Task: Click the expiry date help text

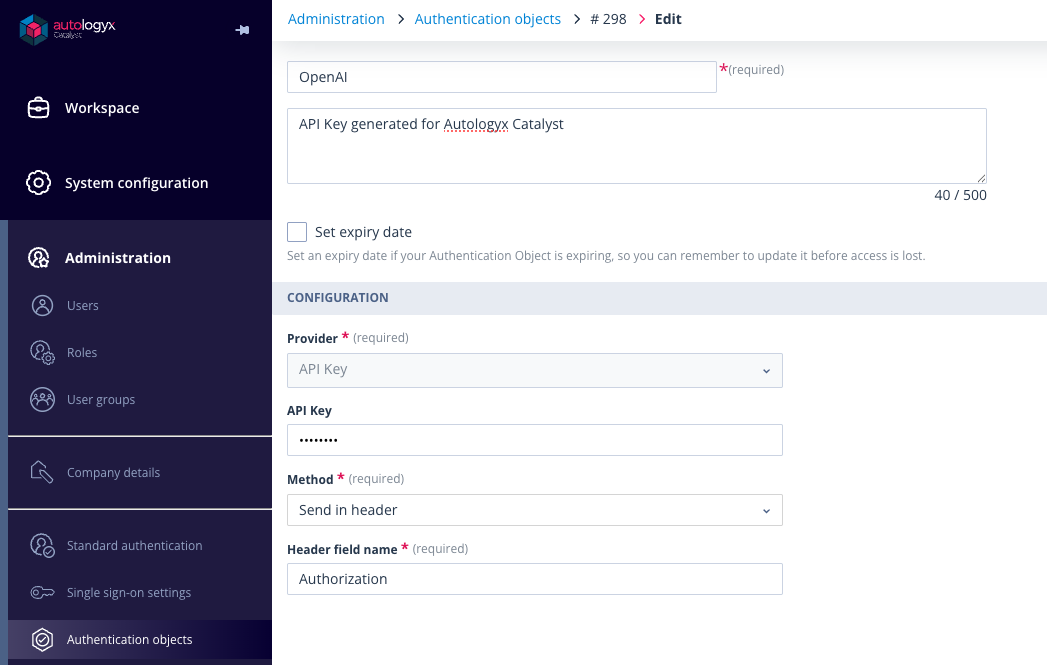Action: pos(606,256)
